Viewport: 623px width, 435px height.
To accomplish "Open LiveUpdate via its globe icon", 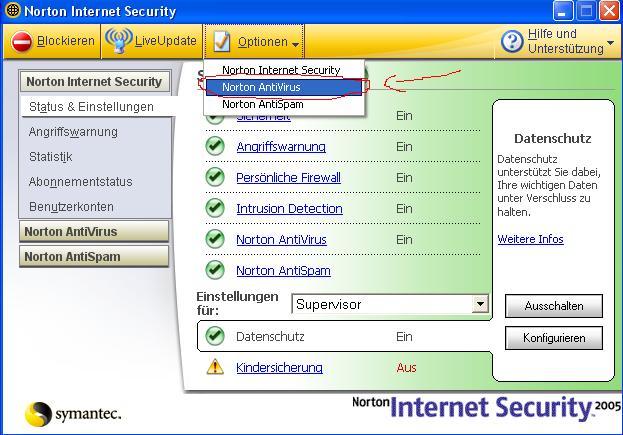I will coord(119,42).
